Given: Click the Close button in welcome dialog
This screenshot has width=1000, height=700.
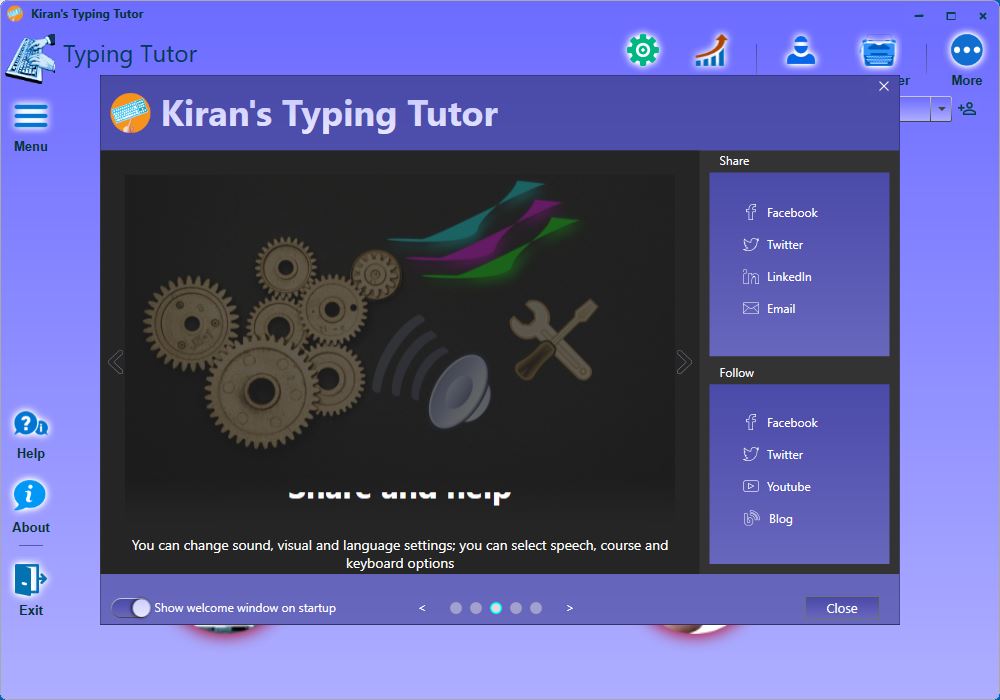Looking at the screenshot, I should point(842,608).
